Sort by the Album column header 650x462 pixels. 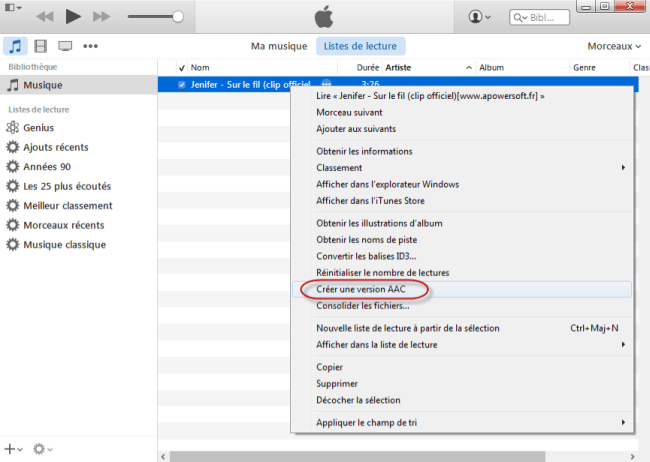[x=522, y=68]
